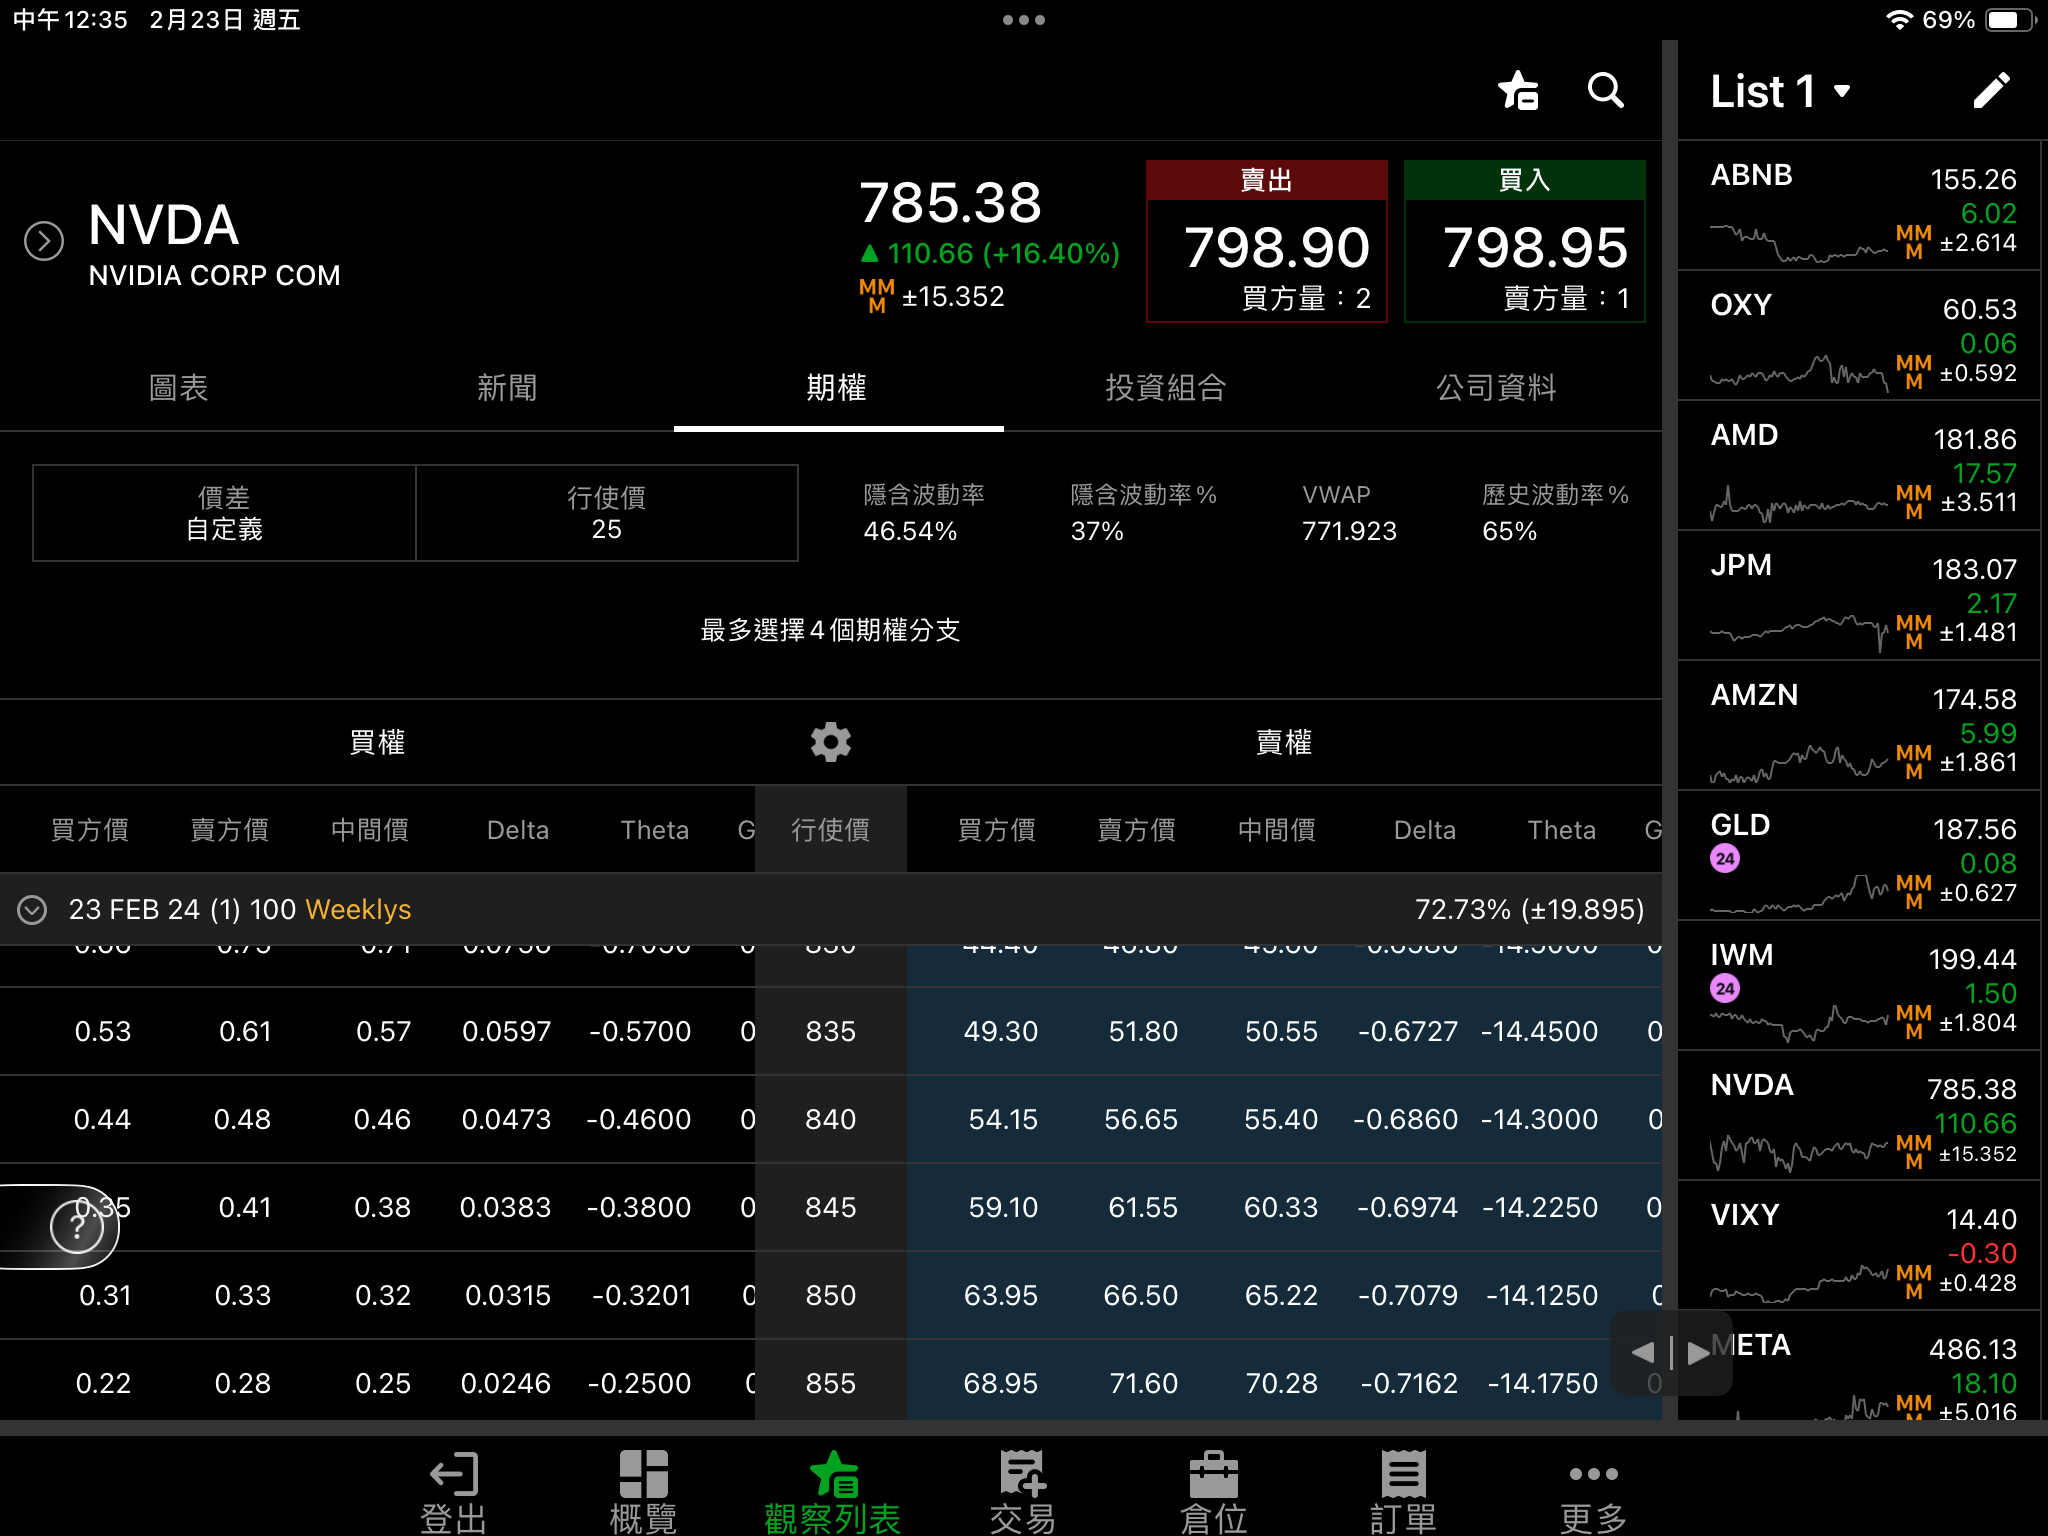This screenshot has width=2048, height=1536.
Task: Tap the 72.73% (±19.895) expiry volatility text
Action: [x=1529, y=909]
